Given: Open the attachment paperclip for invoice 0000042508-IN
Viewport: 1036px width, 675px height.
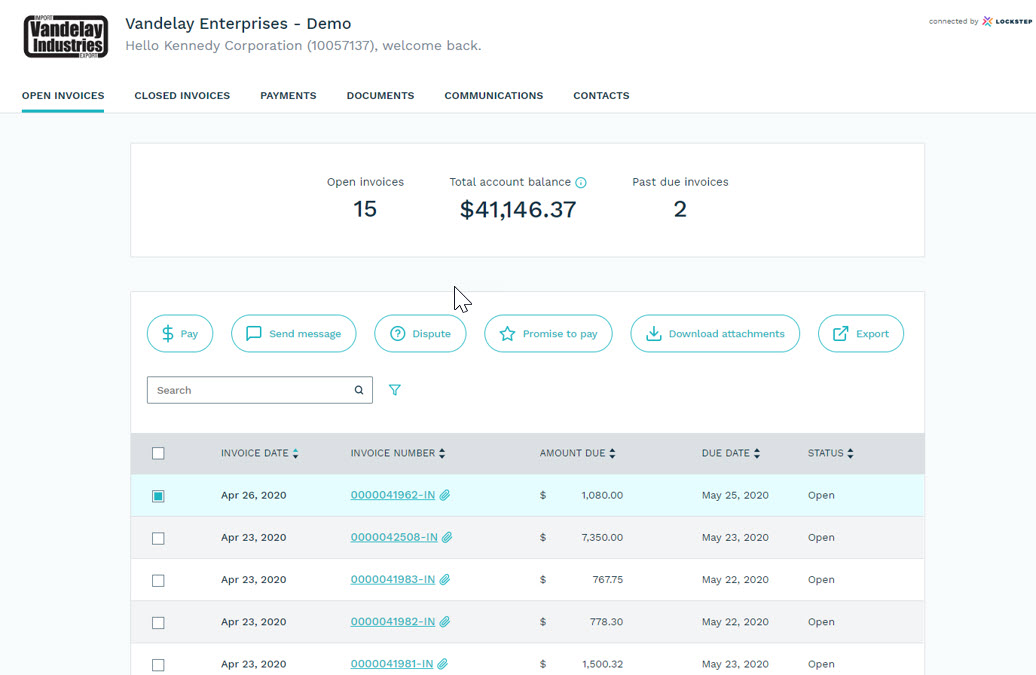Looking at the screenshot, I should [x=447, y=538].
